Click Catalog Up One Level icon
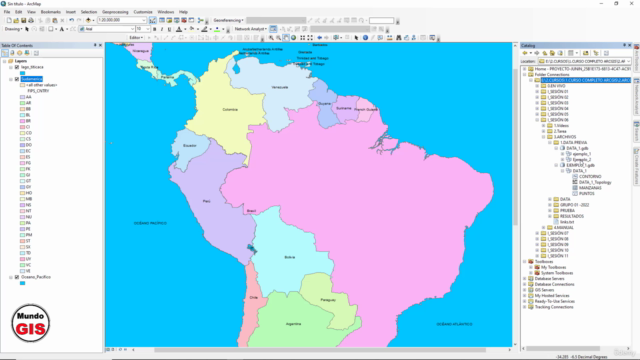640x360 pixels. (544, 53)
